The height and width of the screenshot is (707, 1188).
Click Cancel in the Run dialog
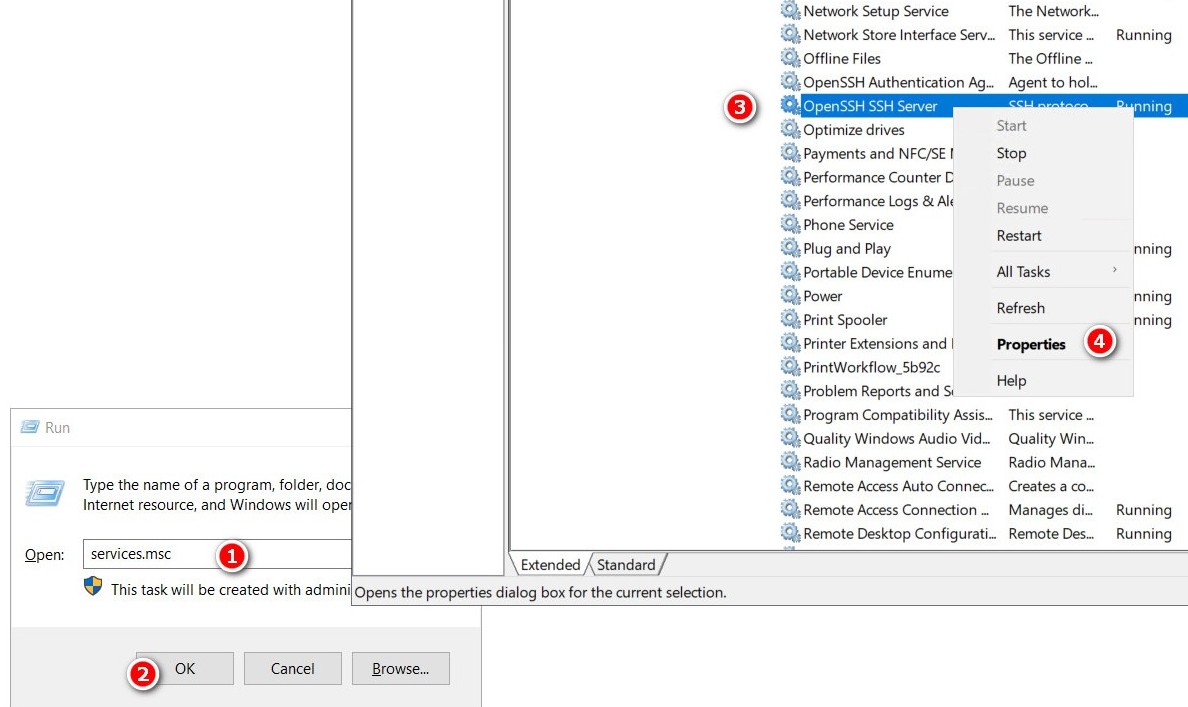click(x=292, y=668)
